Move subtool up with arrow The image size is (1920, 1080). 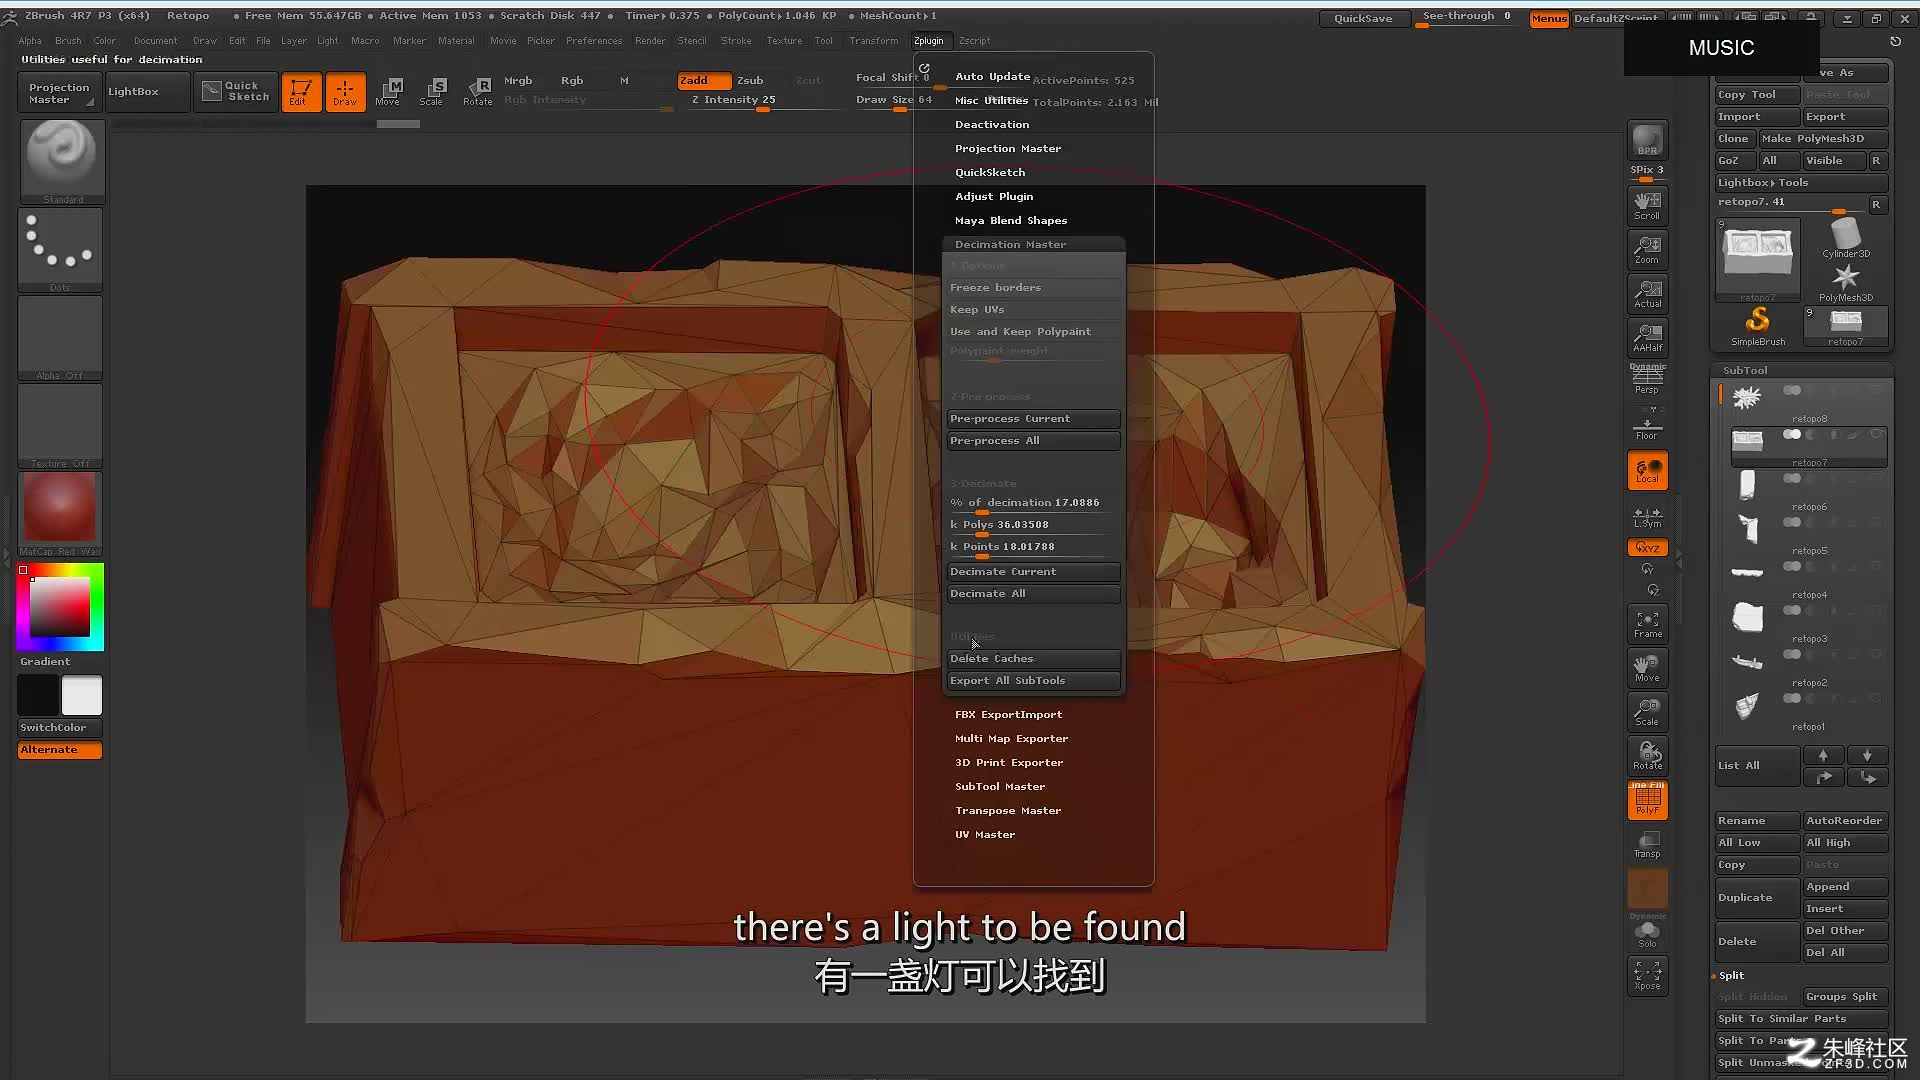(1823, 755)
